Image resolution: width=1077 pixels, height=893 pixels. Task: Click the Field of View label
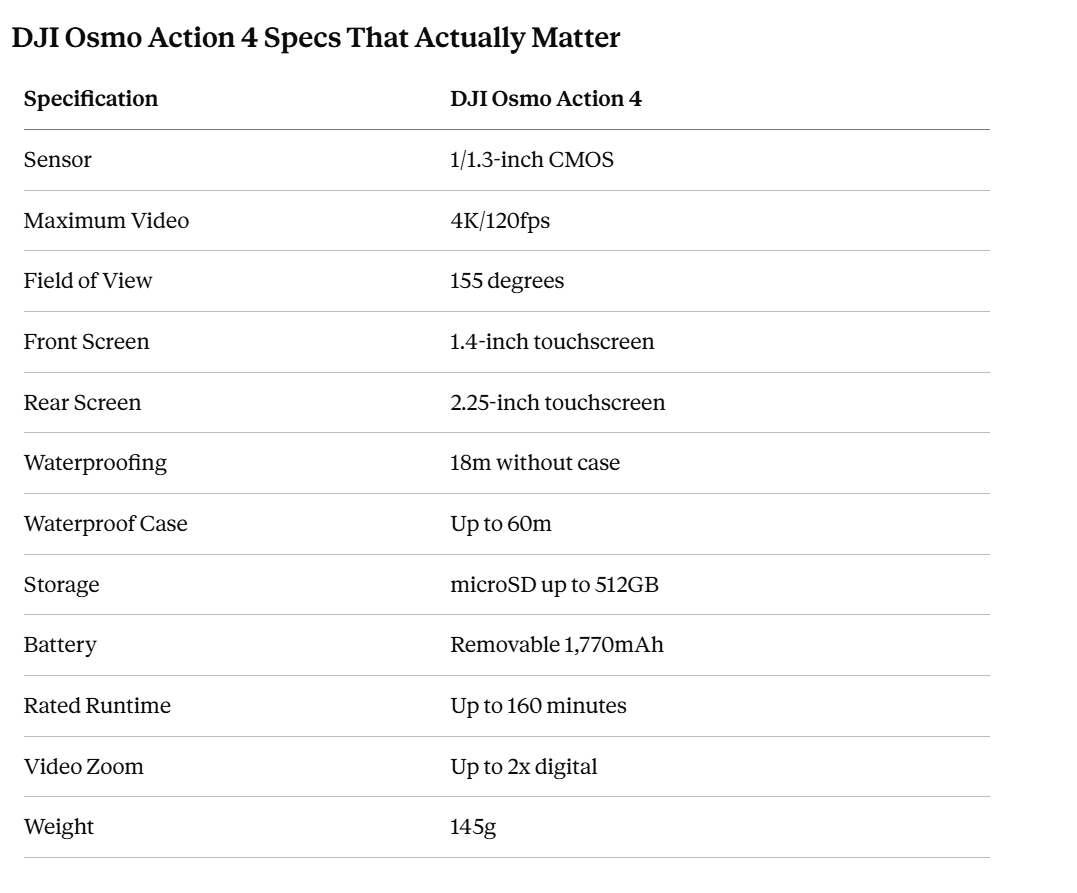88,281
